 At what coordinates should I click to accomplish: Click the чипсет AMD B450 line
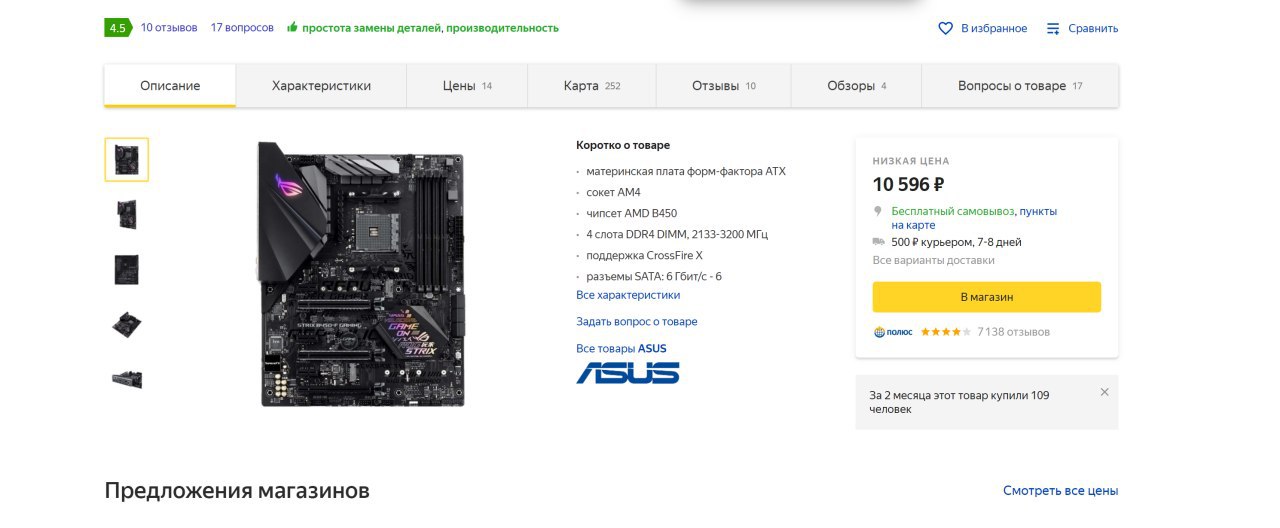(x=631, y=213)
